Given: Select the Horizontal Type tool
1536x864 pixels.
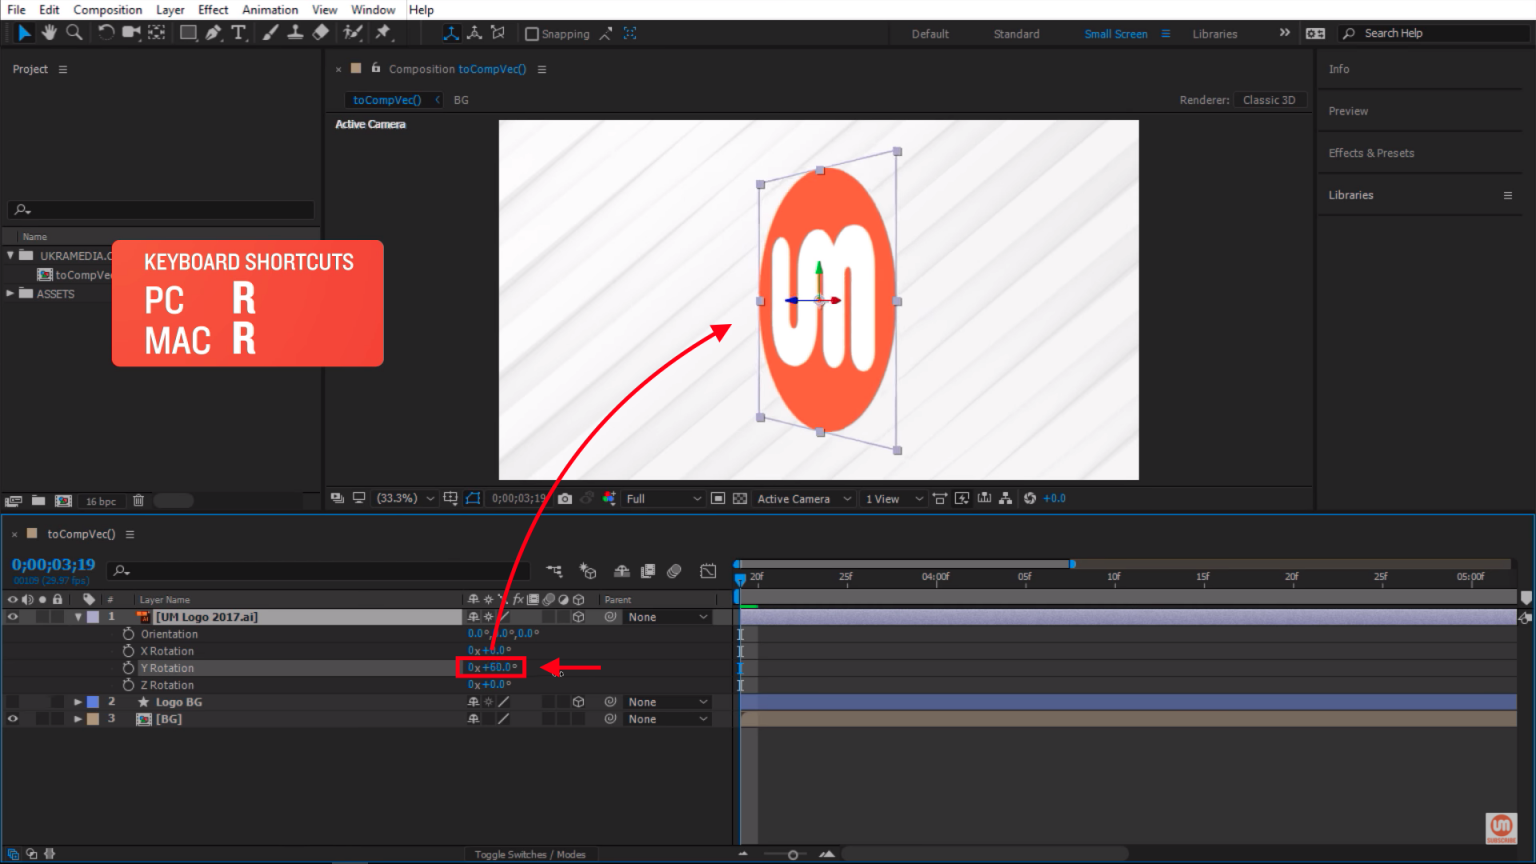Looking at the screenshot, I should (x=239, y=33).
